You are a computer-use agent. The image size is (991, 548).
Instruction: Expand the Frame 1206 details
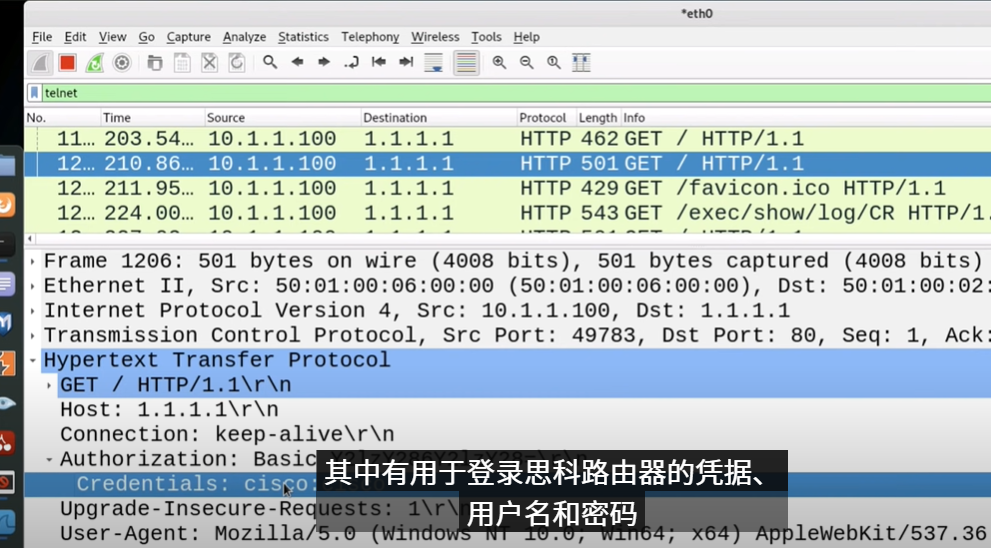pos(35,261)
